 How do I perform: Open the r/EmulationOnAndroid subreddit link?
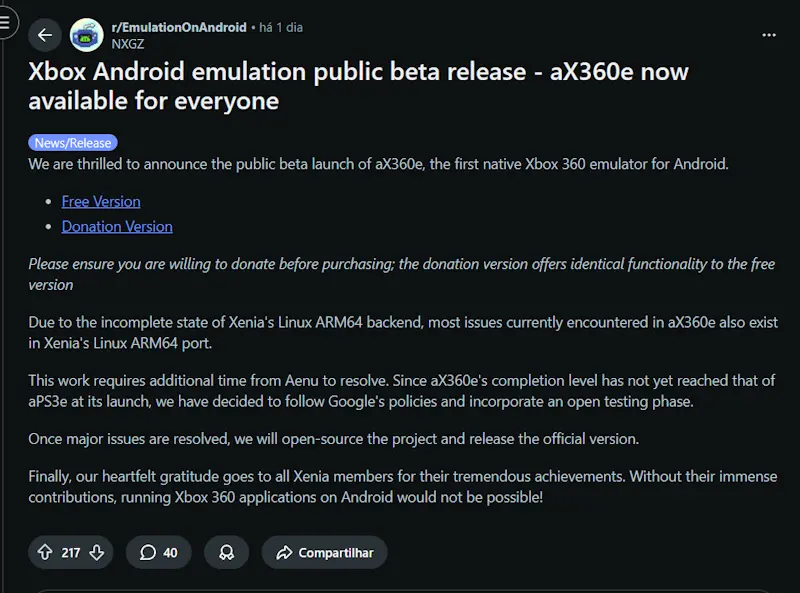click(x=179, y=27)
